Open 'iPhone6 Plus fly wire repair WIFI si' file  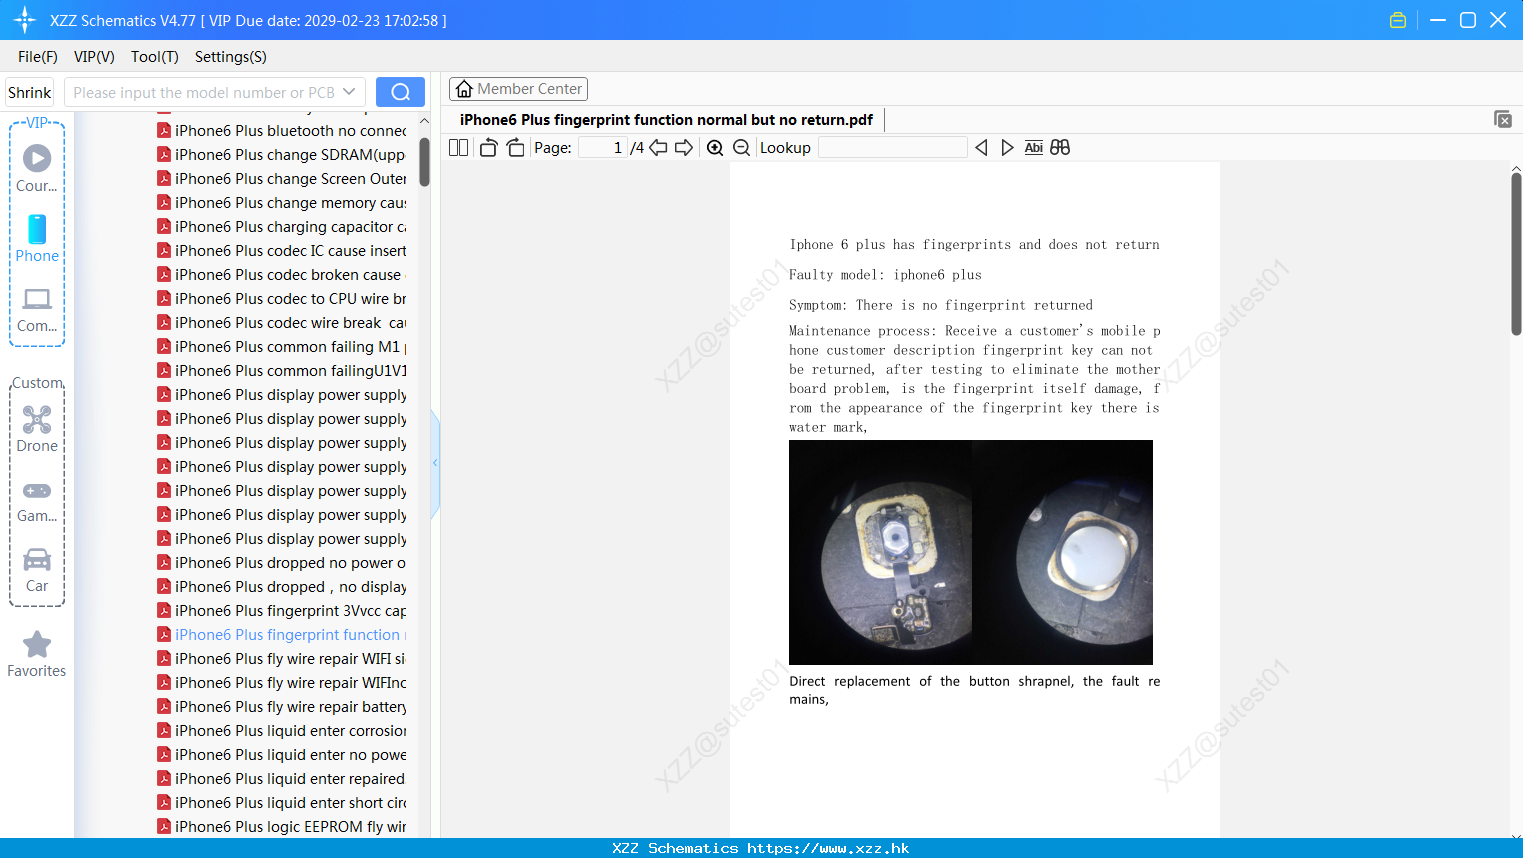(x=282, y=659)
